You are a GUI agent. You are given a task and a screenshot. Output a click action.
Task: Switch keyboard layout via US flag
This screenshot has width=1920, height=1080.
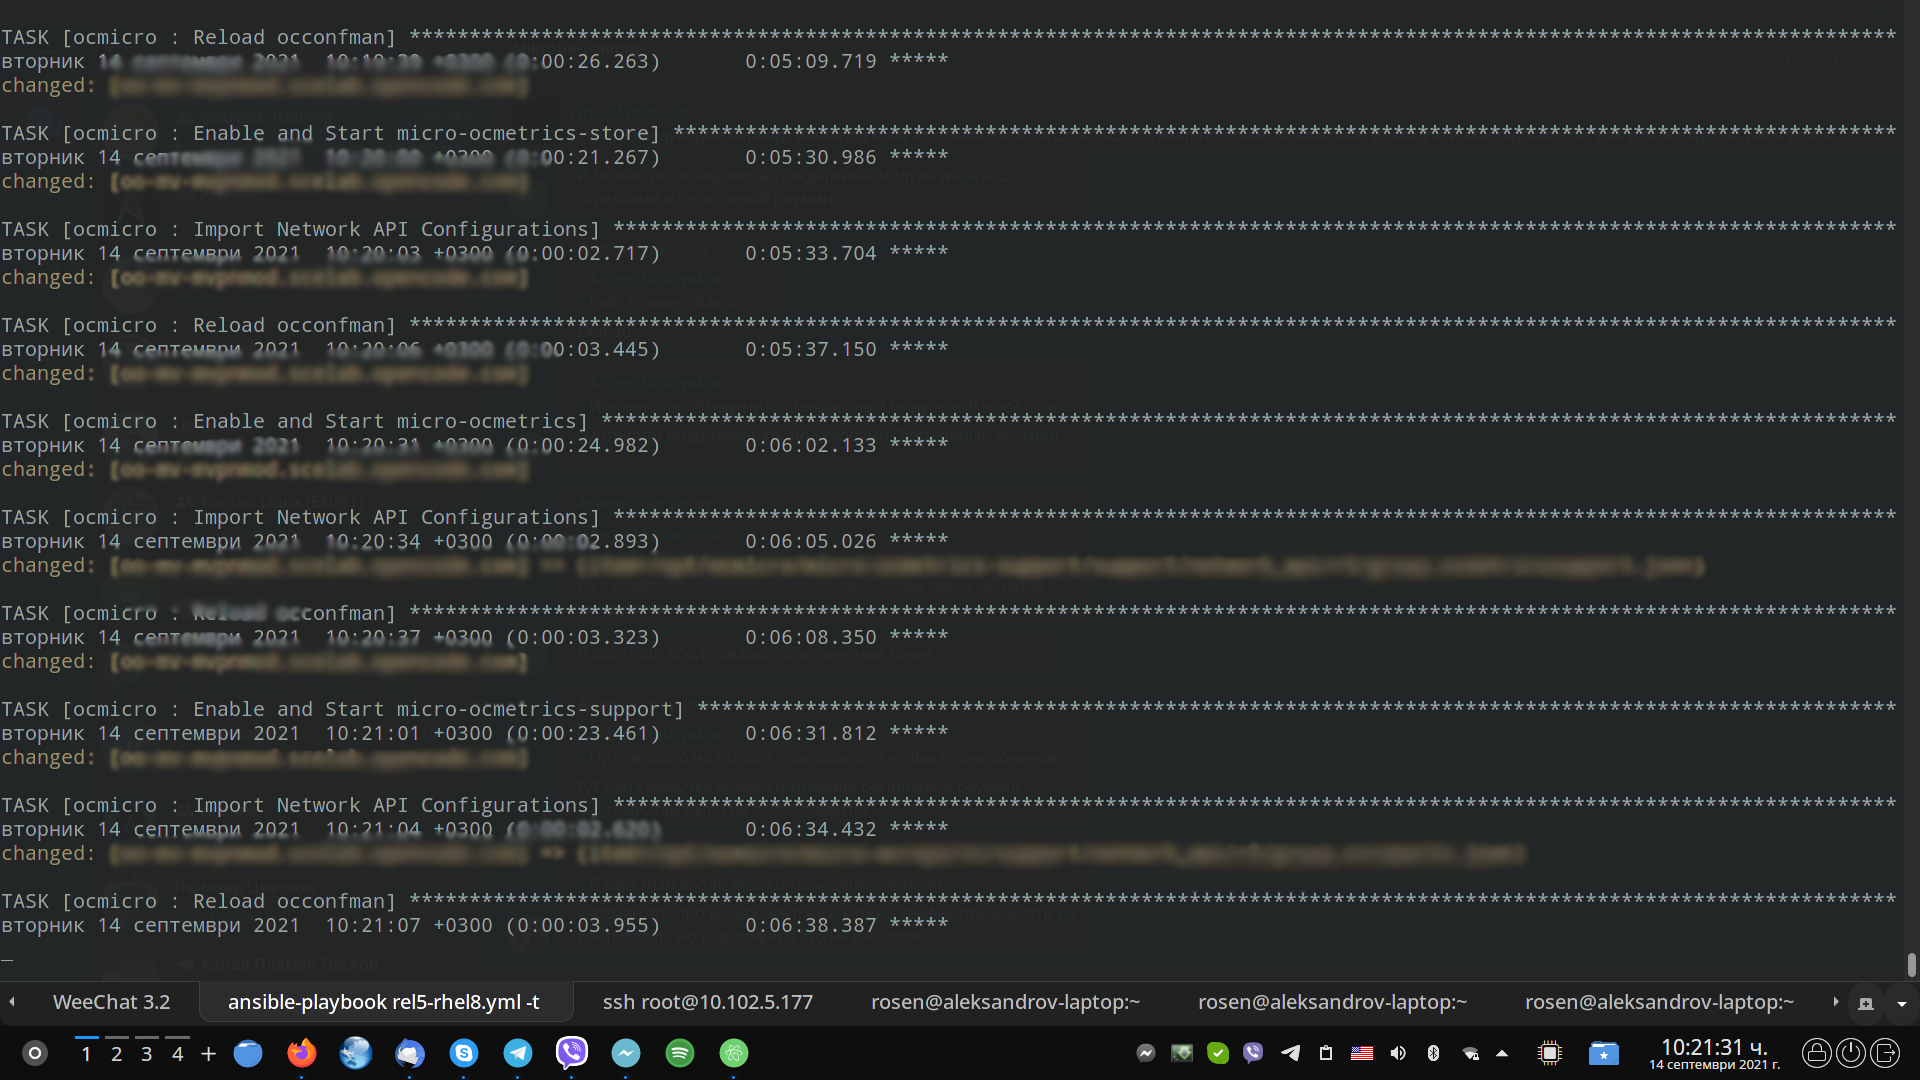point(1362,1053)
